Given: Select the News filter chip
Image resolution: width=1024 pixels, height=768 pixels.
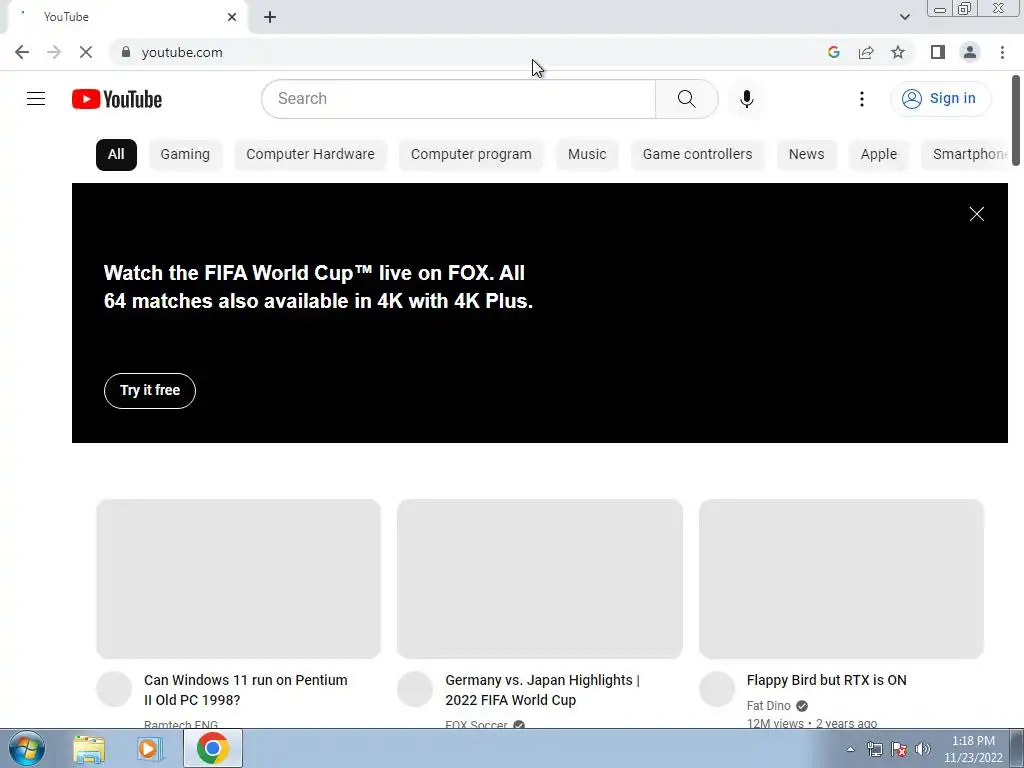Looking at the screenshot, I should coord(807,155).
